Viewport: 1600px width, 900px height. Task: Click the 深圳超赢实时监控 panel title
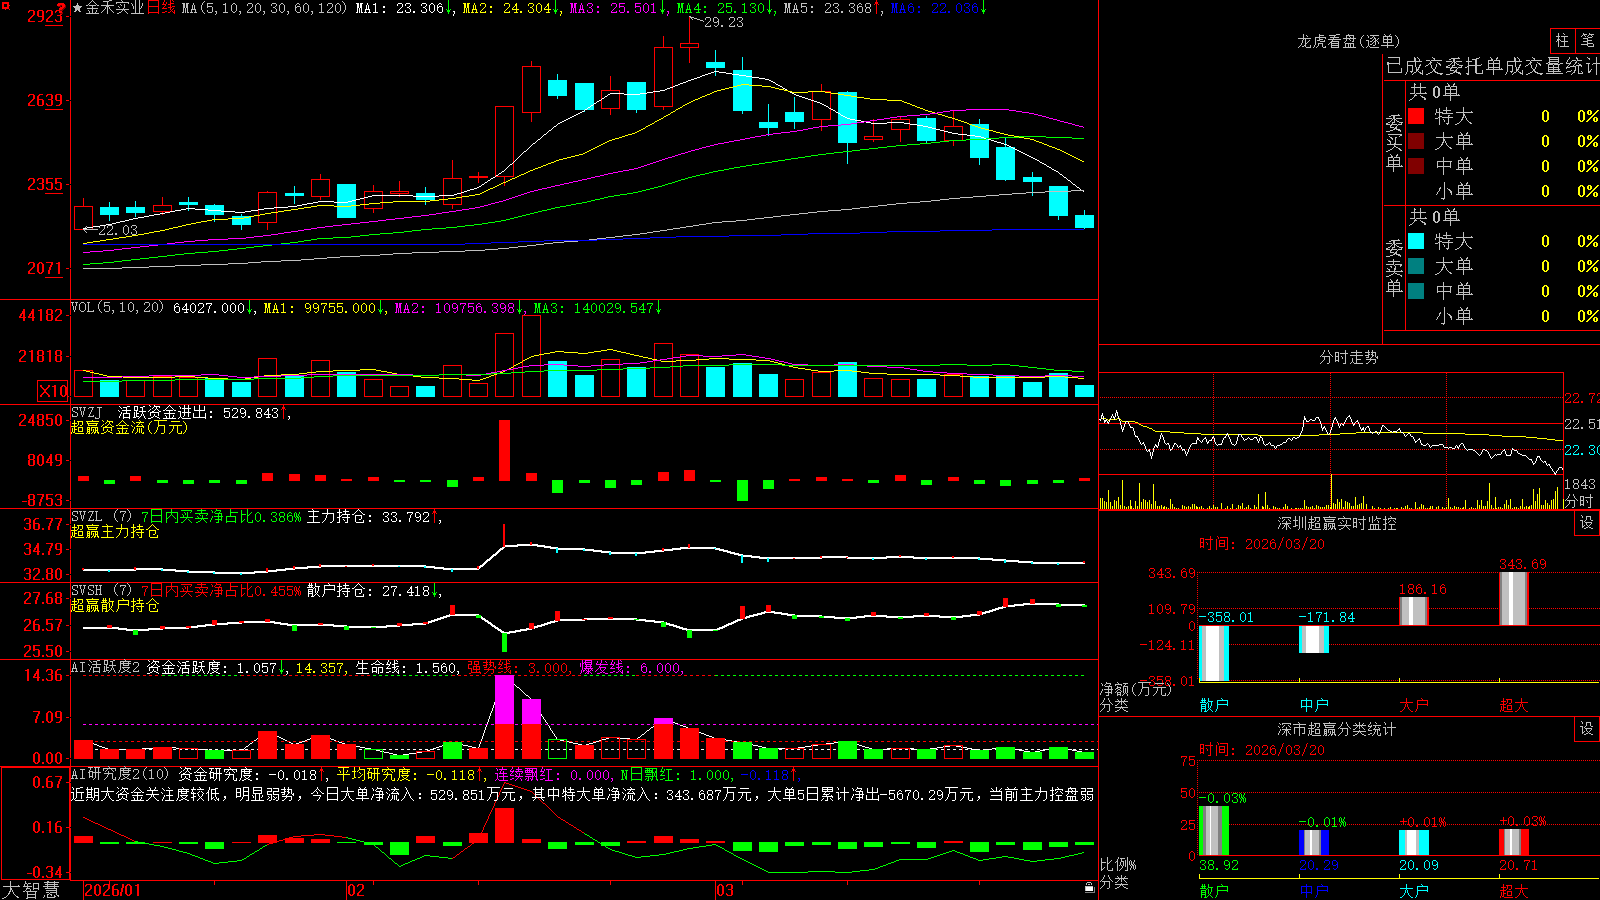point(1336,523)
